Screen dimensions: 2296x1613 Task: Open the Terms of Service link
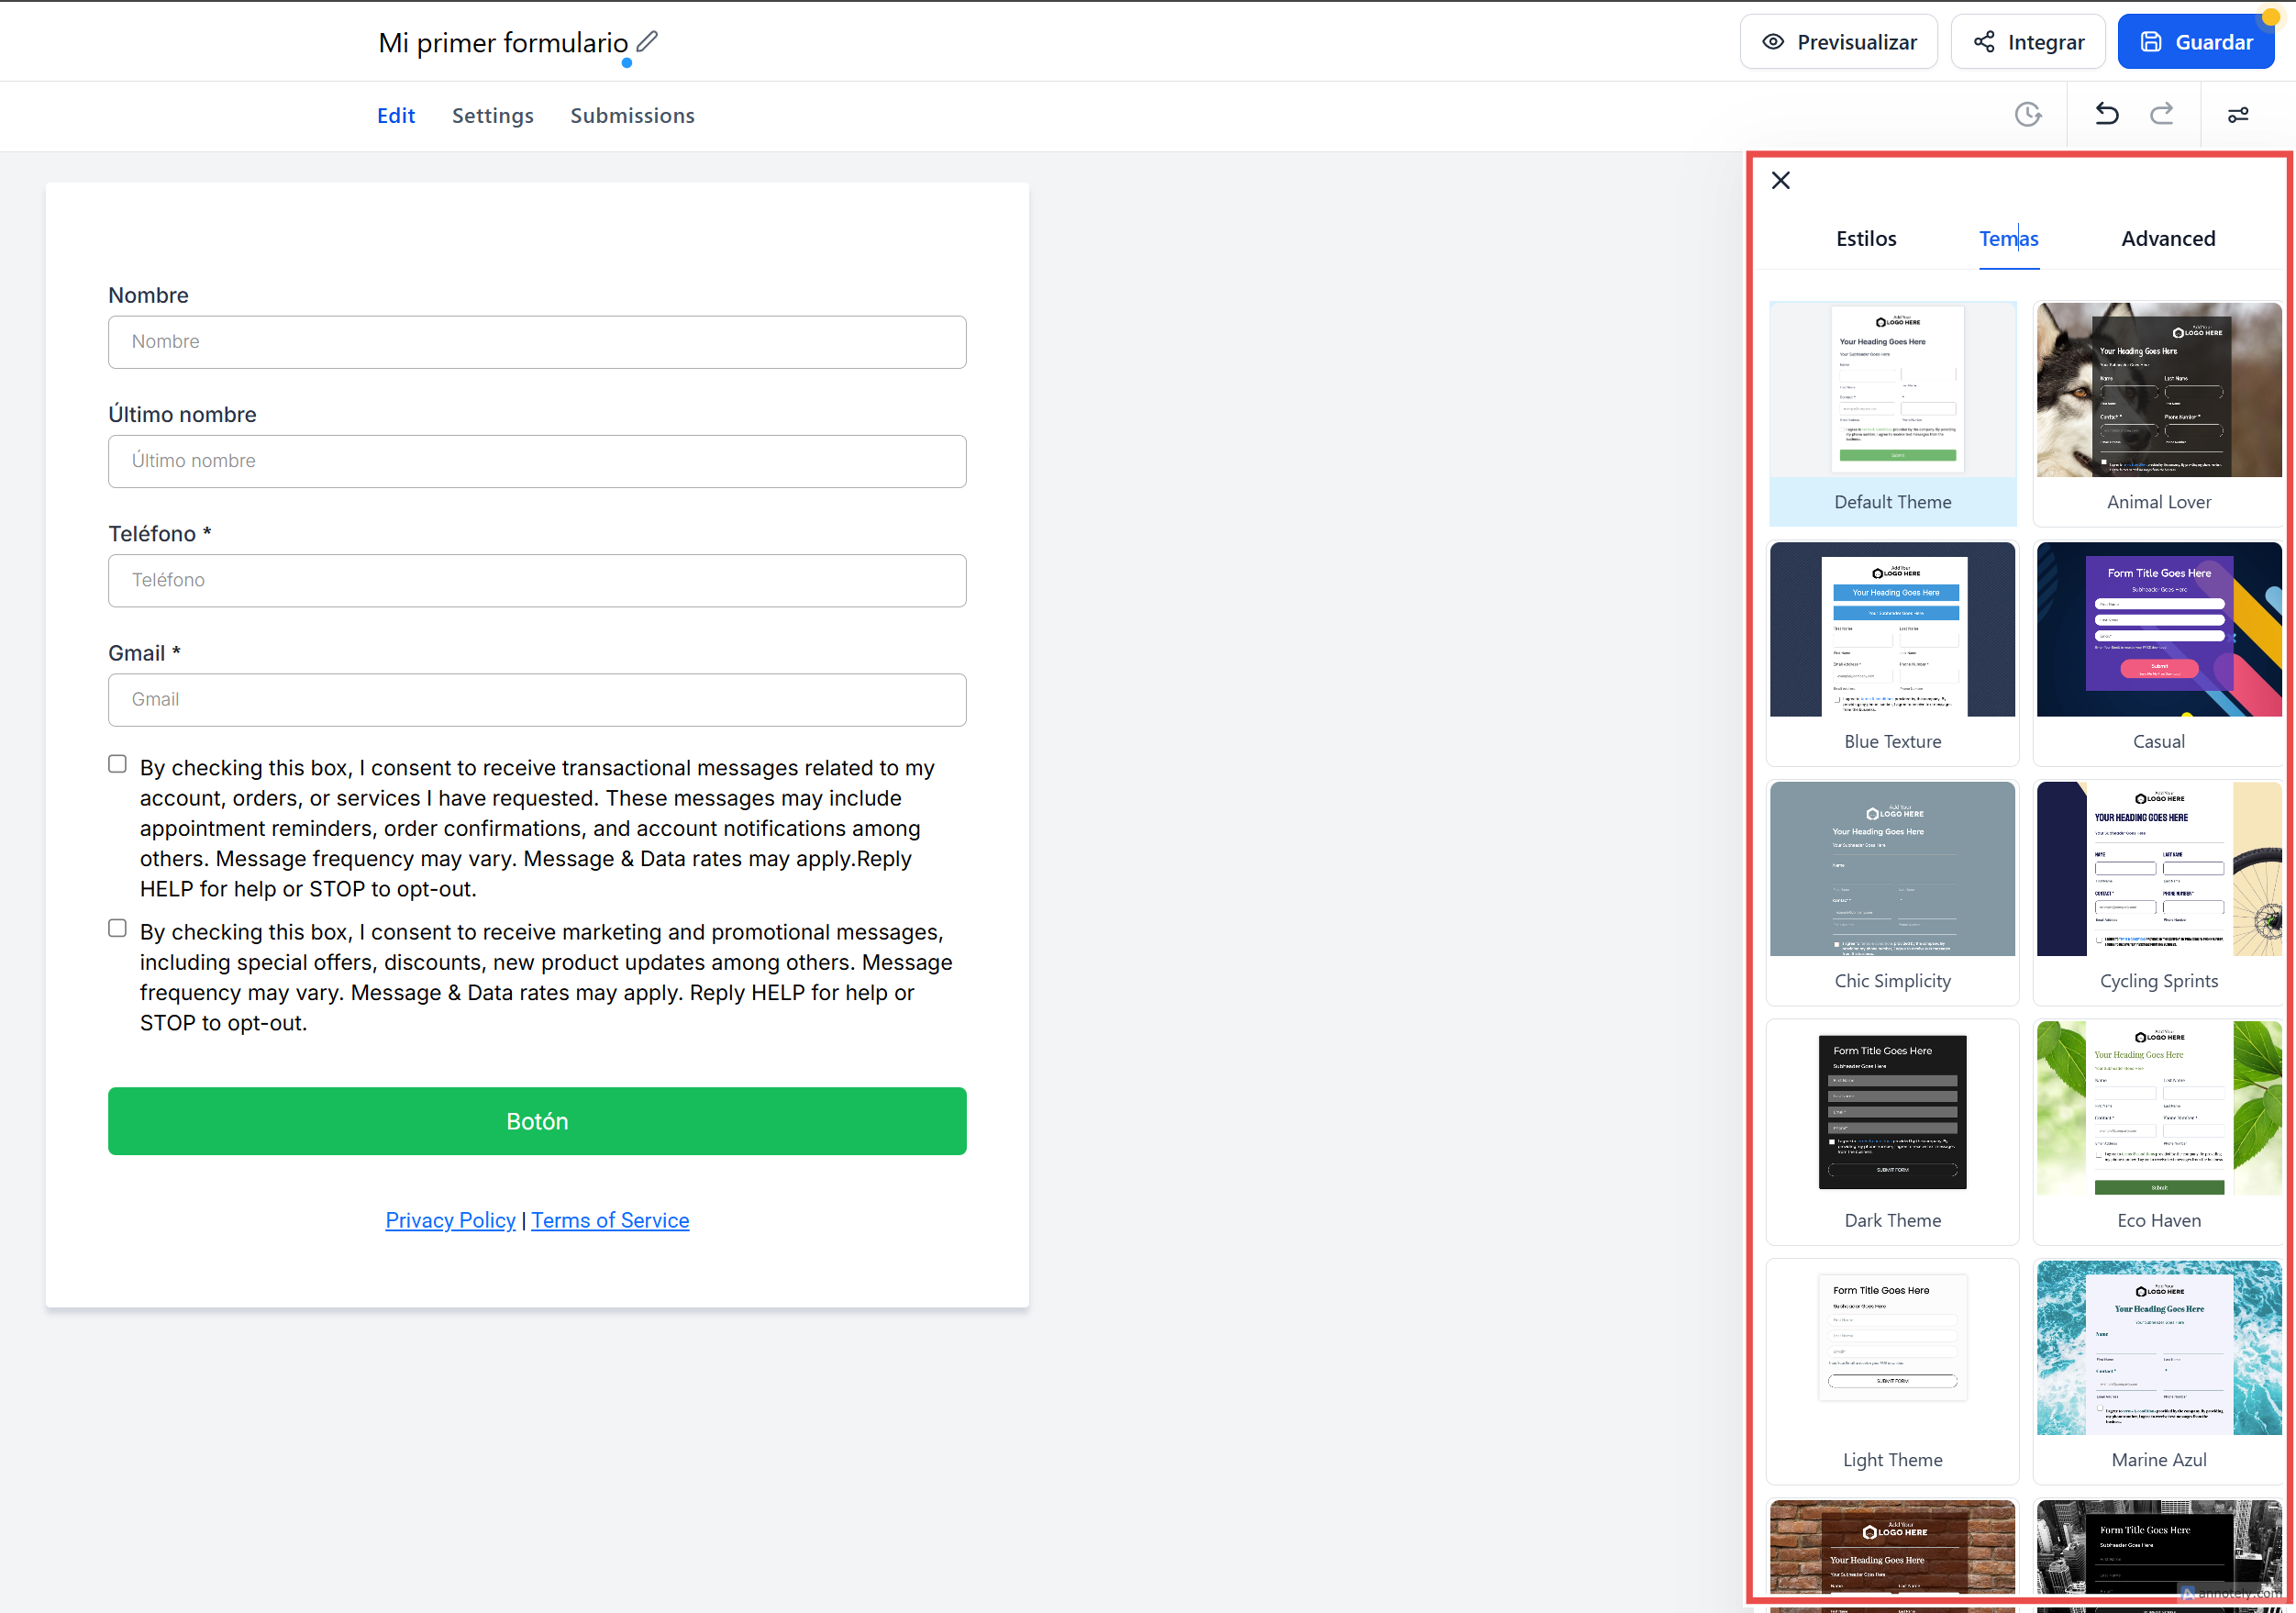coord(610,1220)
